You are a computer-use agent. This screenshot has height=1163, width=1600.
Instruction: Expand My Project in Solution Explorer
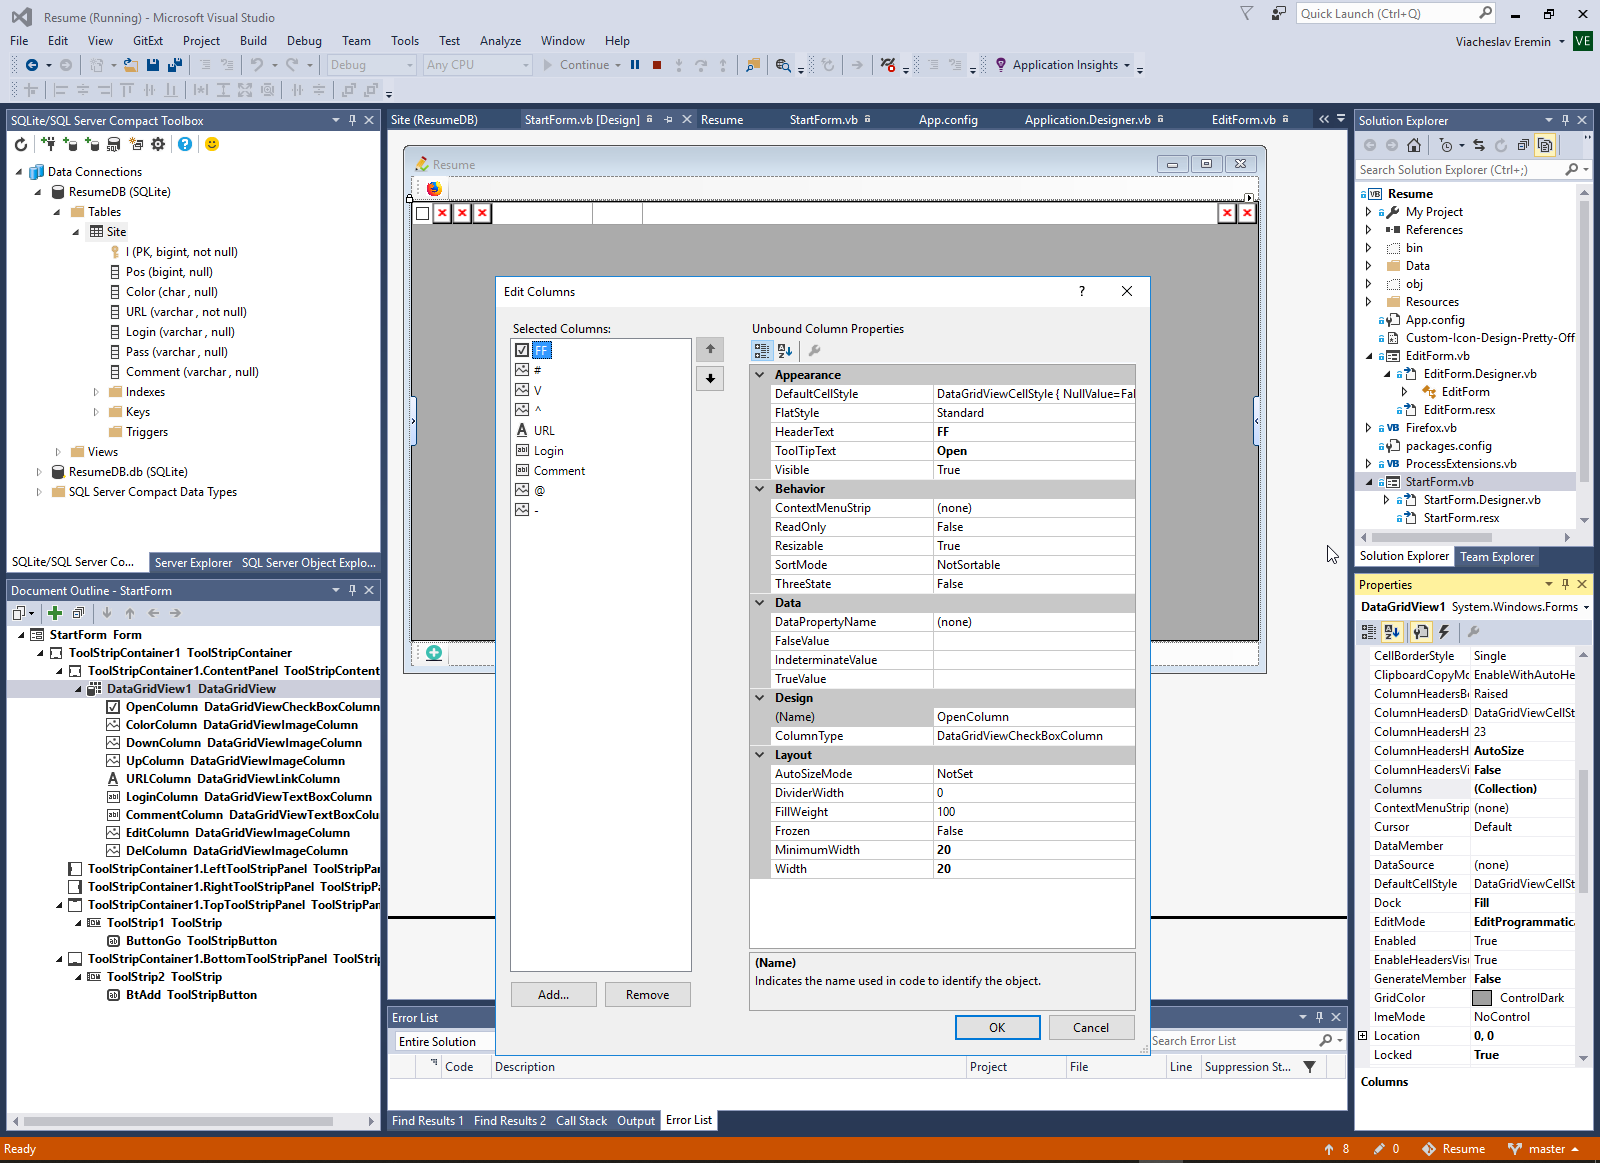pyautogui.click(x=1368, y=212)
